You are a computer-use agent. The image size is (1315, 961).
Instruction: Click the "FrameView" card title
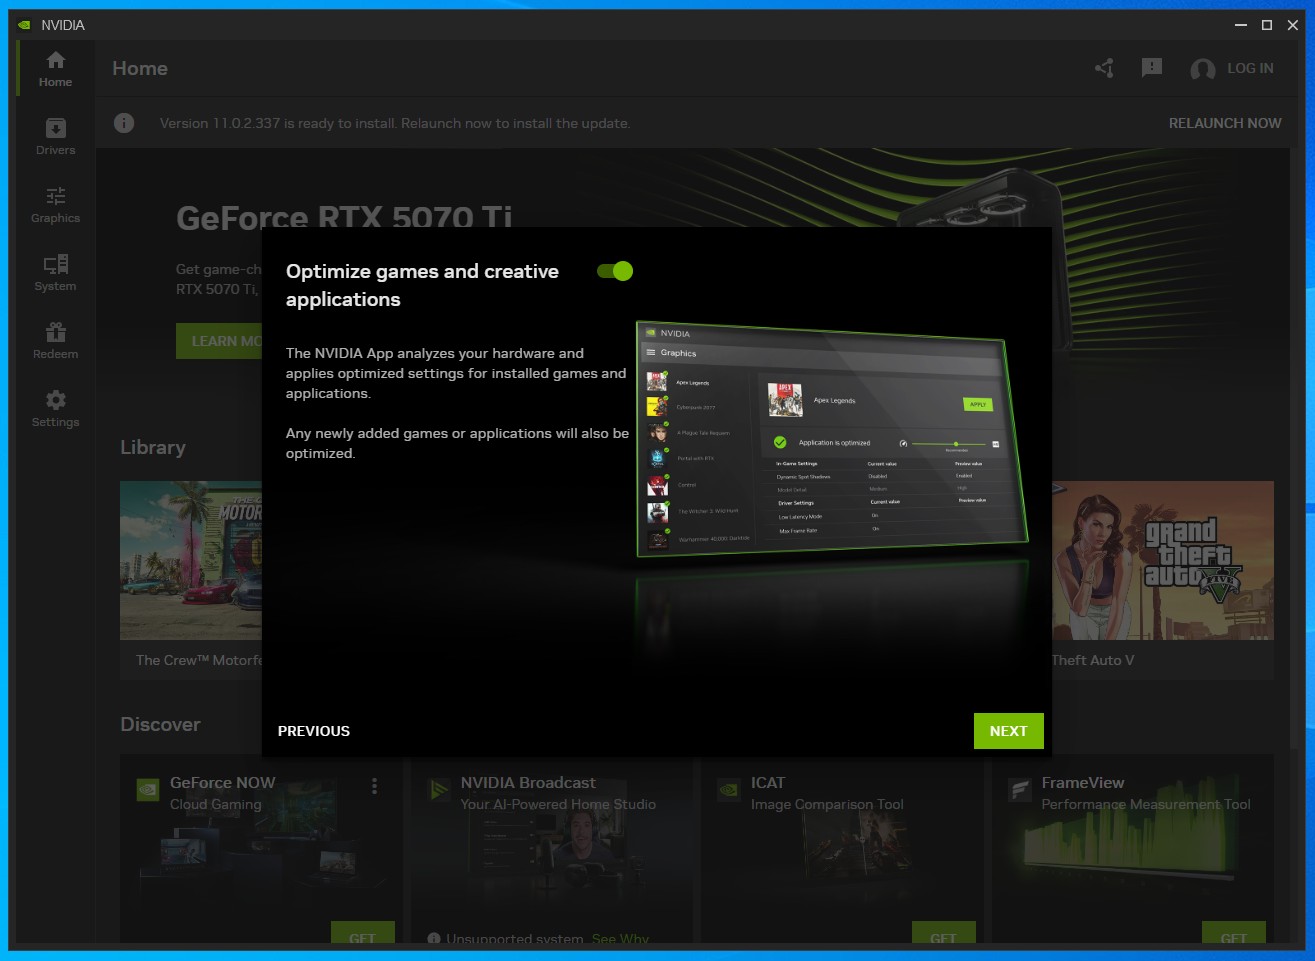pyautogui.click(x=1083, y=783)
